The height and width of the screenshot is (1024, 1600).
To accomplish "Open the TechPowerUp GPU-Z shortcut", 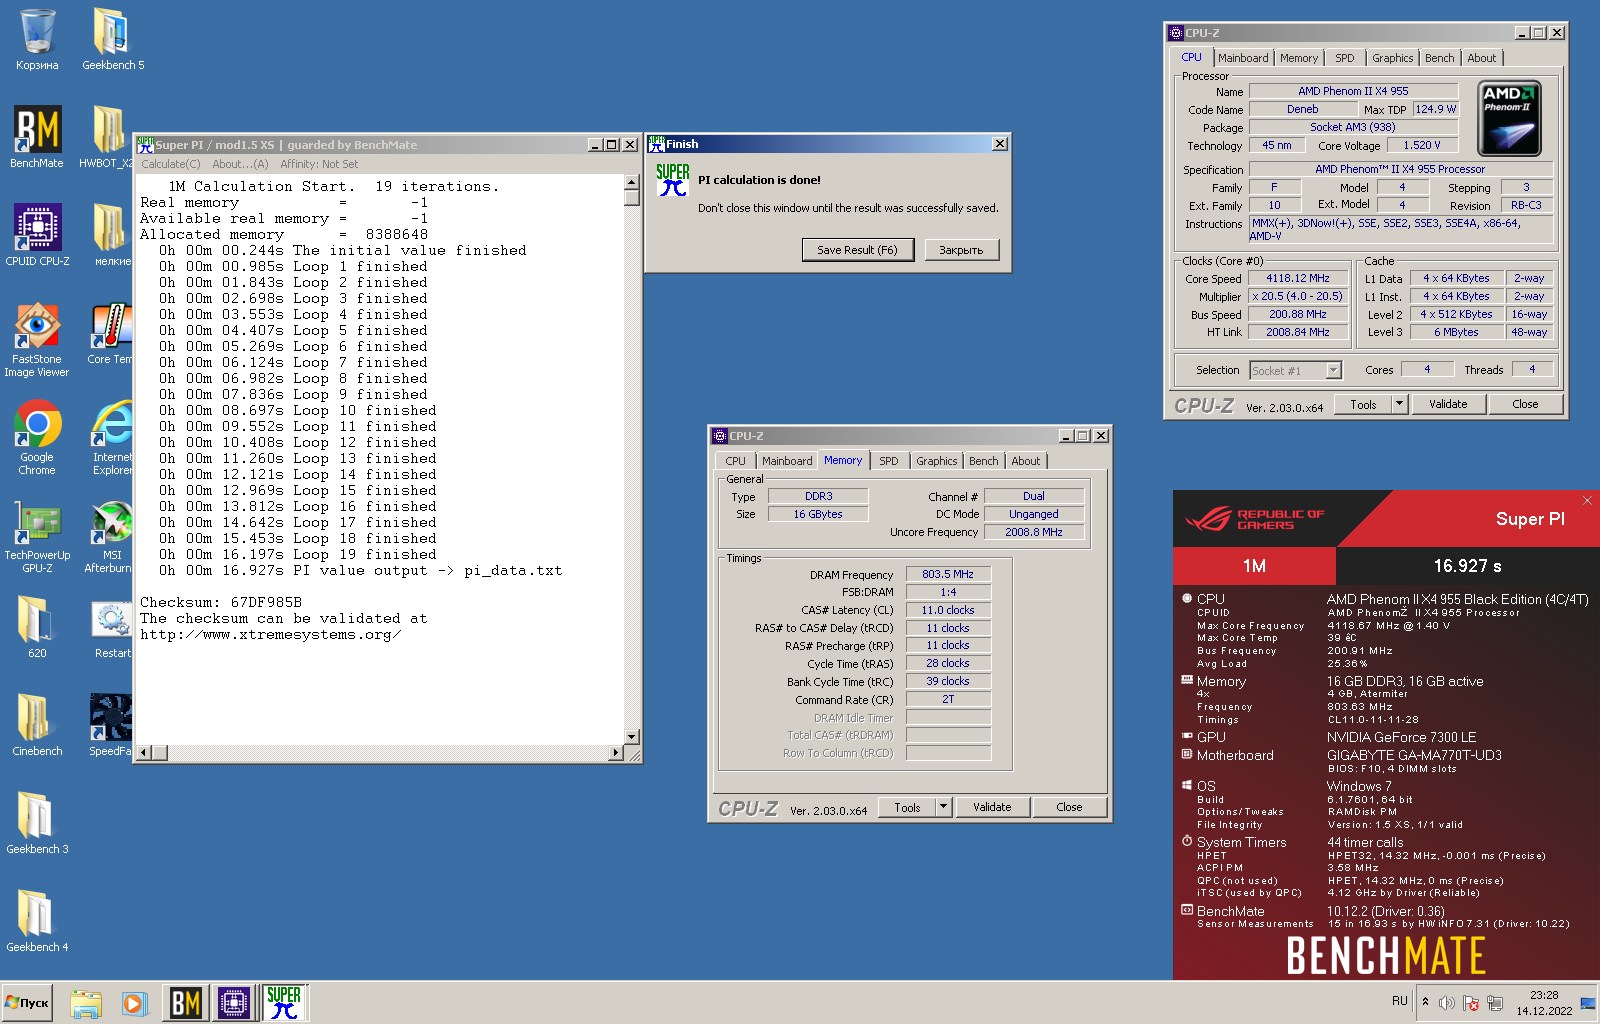I will (37, 536).
